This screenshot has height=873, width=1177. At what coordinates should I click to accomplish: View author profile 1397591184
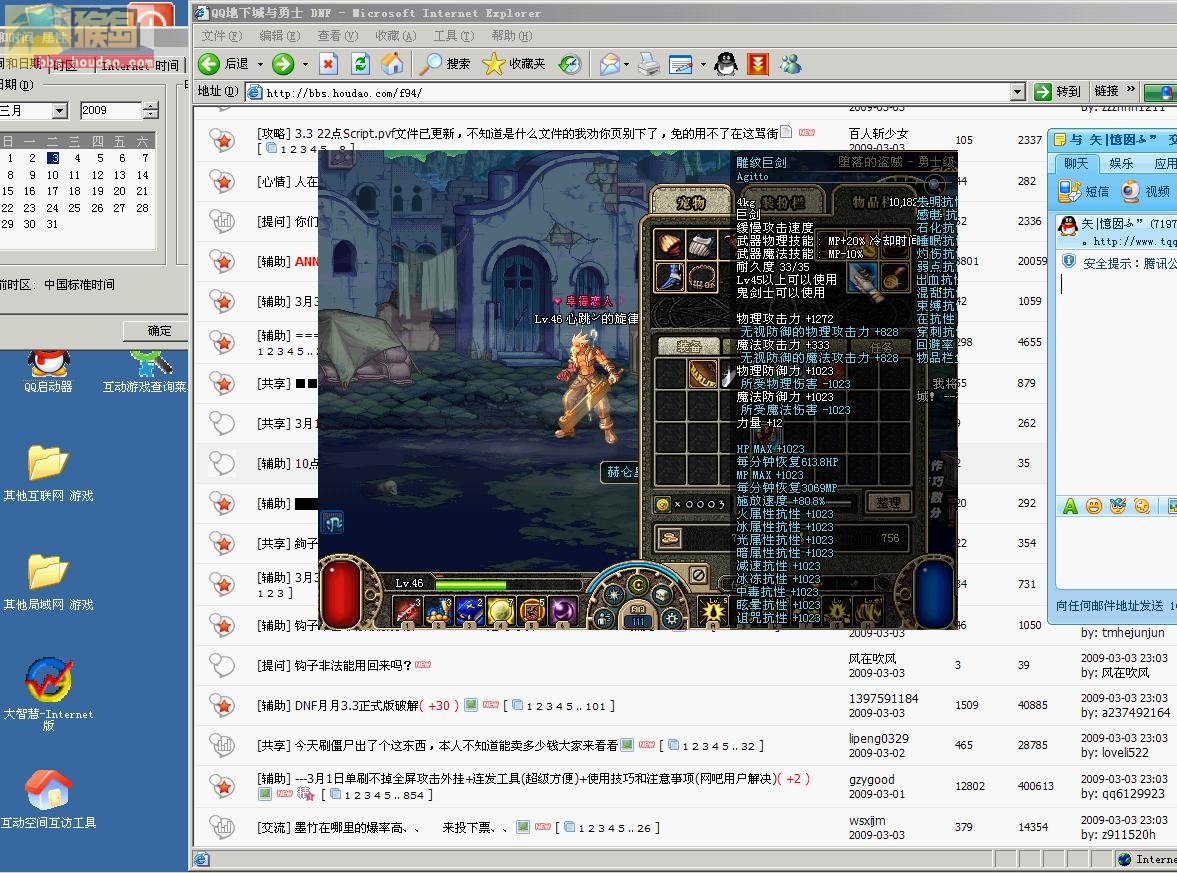[x=884, y=698]
